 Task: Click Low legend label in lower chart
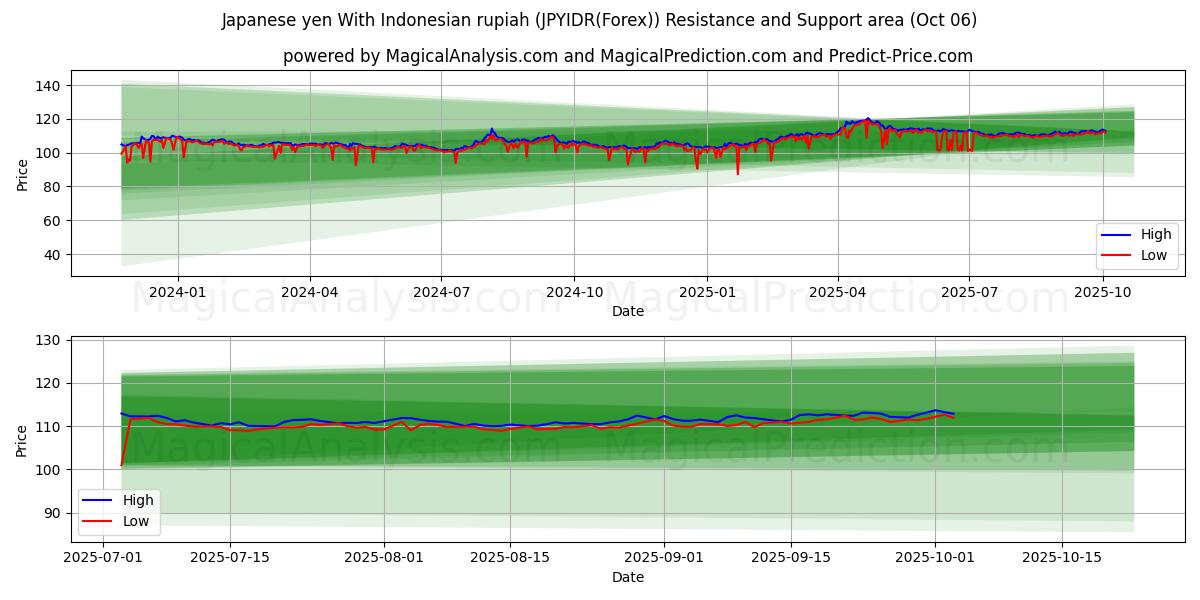pyautogui.click(x=136, y=521)
